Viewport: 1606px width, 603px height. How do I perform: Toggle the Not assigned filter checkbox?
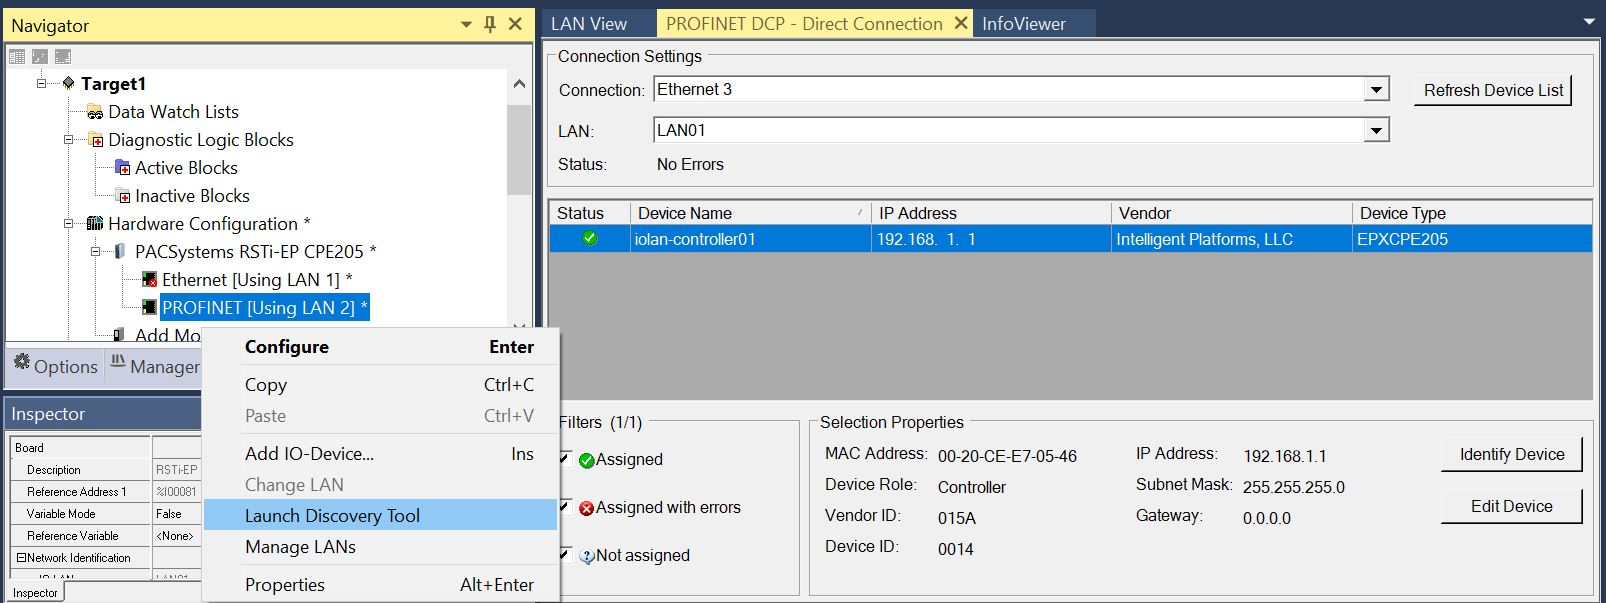coord(565,555)
